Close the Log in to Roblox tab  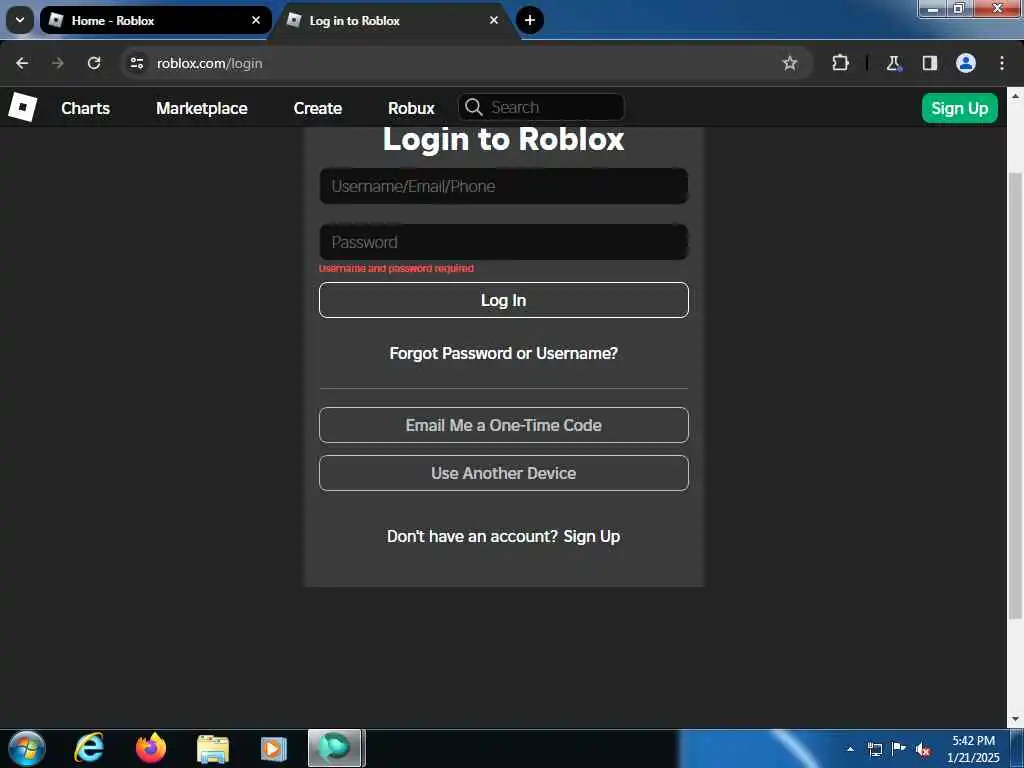(494, 20)
